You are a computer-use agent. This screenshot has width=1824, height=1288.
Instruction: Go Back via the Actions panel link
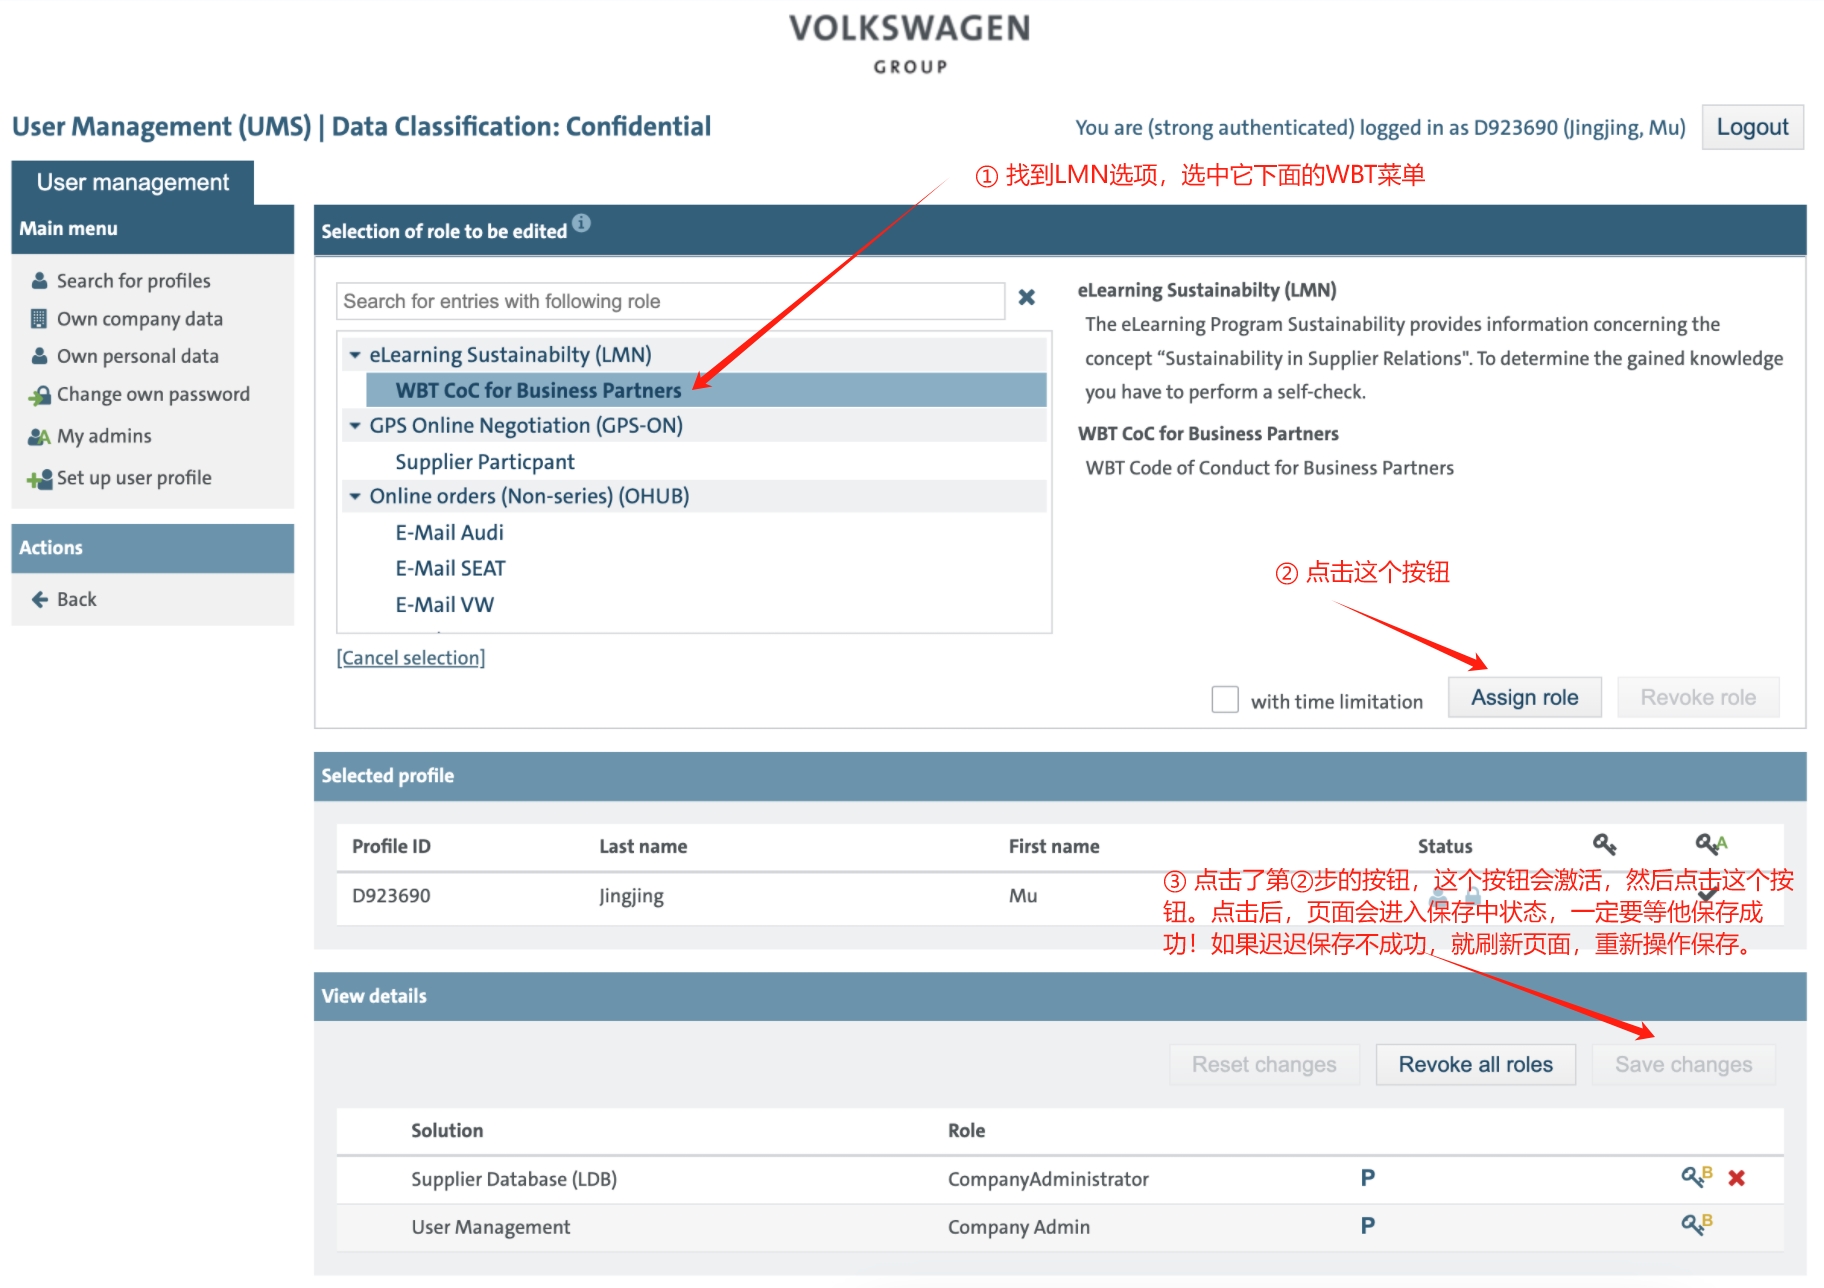pyautogui.click(x=76, y=599)
